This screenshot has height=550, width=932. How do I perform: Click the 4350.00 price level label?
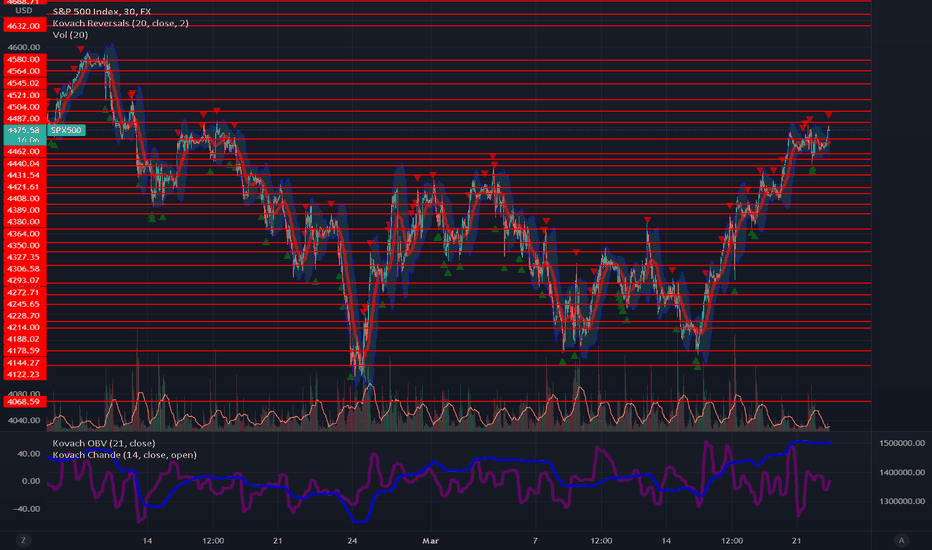point(24,245)
